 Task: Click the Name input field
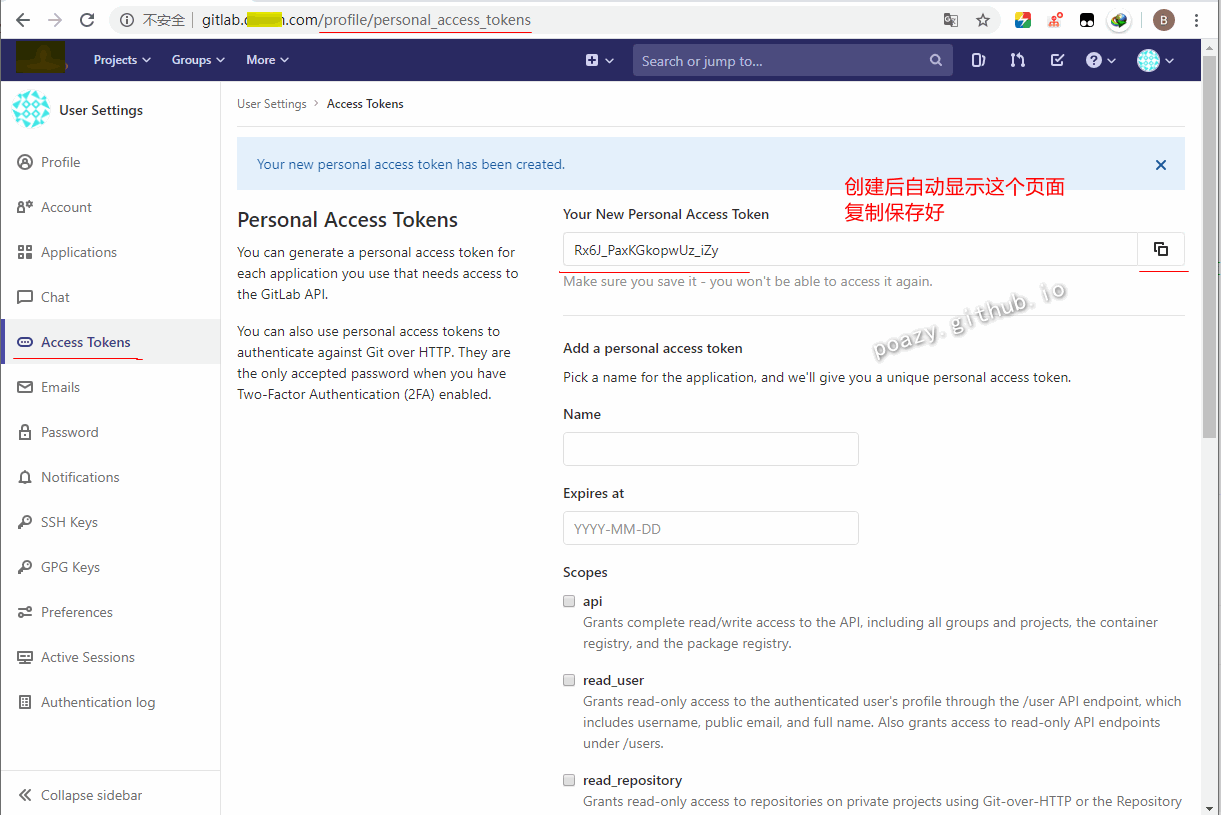click(x=710, y=448)
